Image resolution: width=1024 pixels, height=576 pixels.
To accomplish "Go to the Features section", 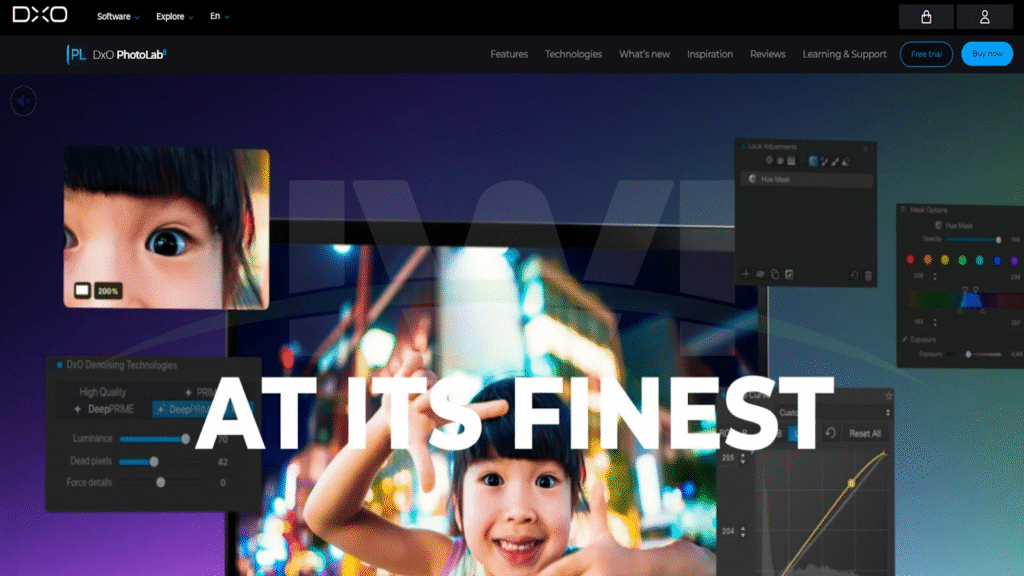I will [x=509, y=54].
